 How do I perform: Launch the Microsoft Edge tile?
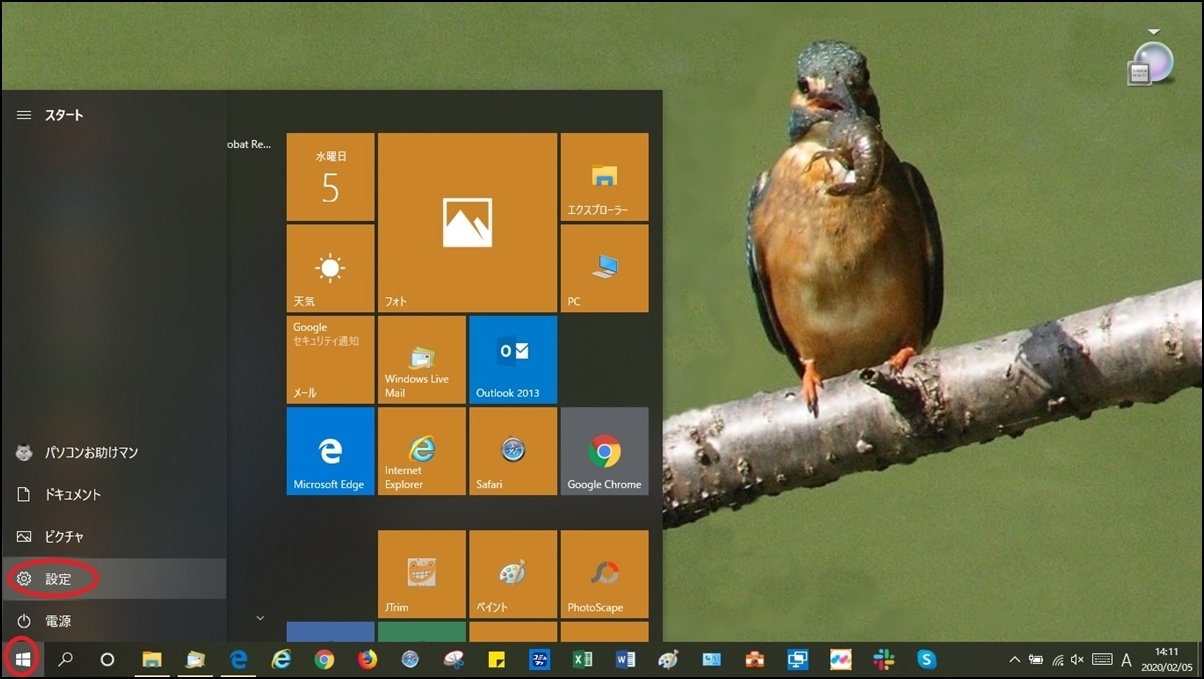[330, 451]
